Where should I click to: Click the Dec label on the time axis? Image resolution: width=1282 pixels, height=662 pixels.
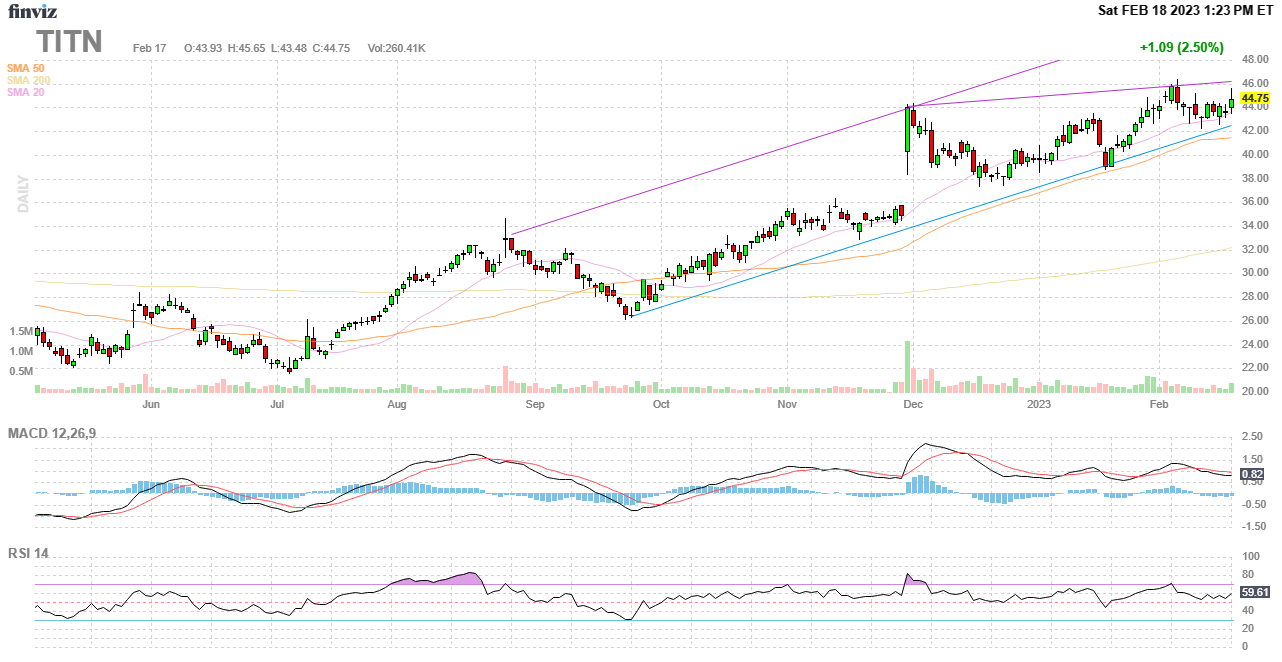pyautogui.click(x=911, y=405)
